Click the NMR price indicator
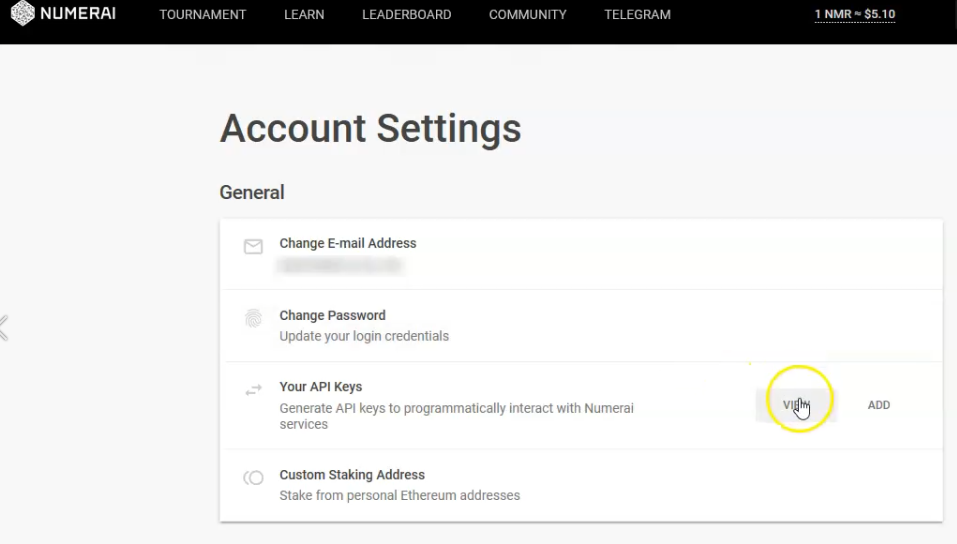Screen dimensions: 957x544 pyautogui.click(x=854, y=14)
